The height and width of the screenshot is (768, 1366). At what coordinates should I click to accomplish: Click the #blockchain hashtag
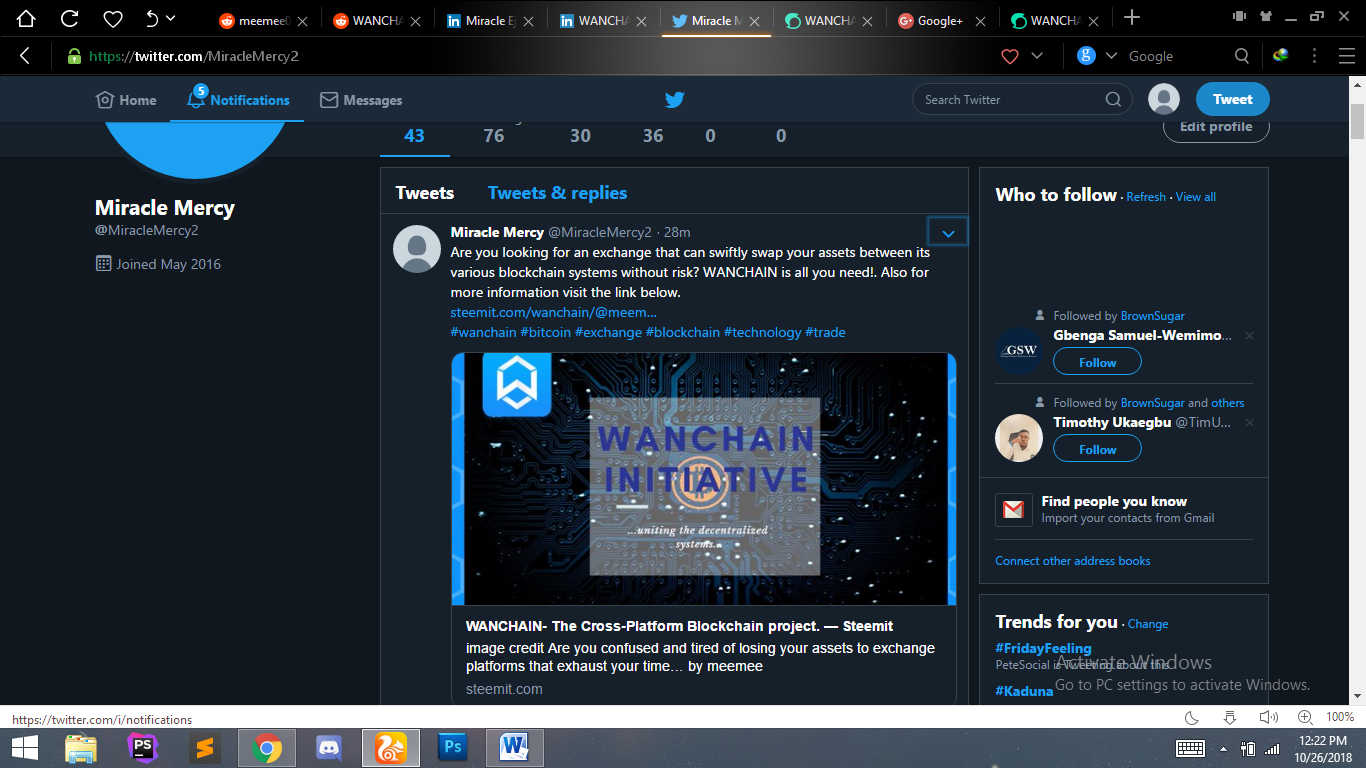click(x=683, y=332)
